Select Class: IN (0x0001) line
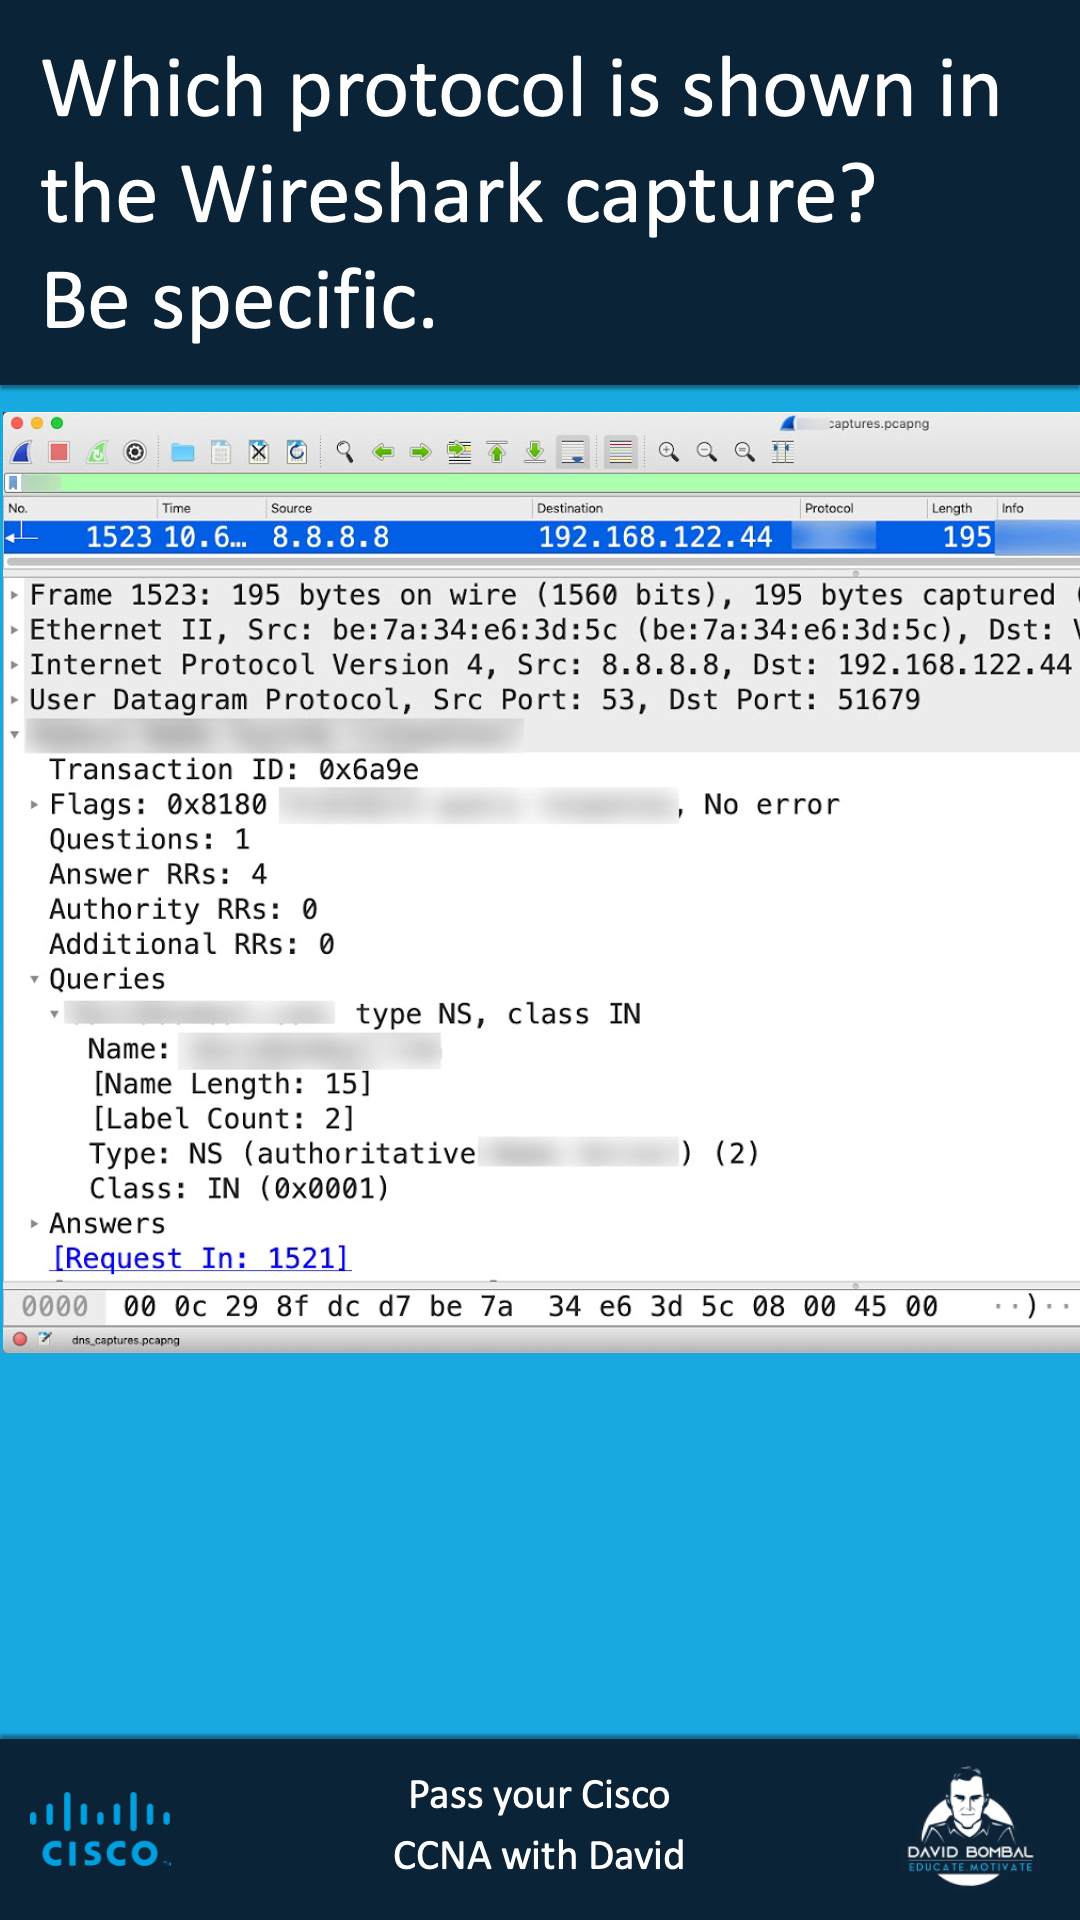 pos(239,1189)
